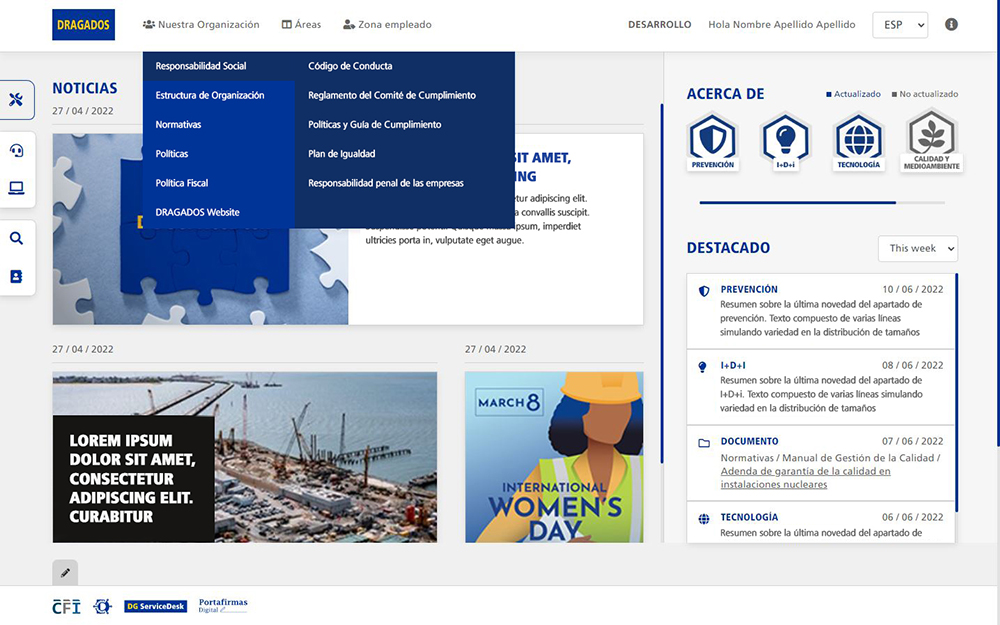The image size is (1000, 625).
Task: Open the Calidad y Medioambiente badge
Action: click(x=935, y=141)
